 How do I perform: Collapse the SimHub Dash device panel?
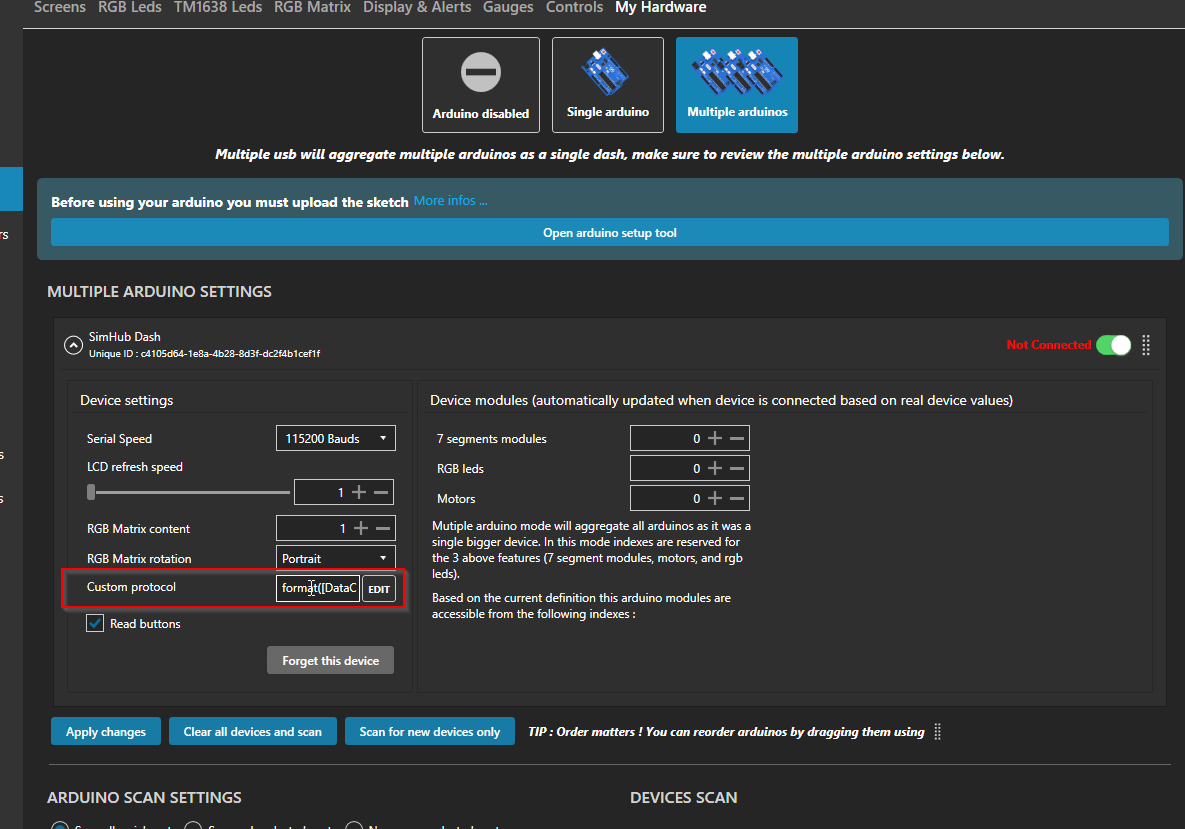tap(73, 344)
